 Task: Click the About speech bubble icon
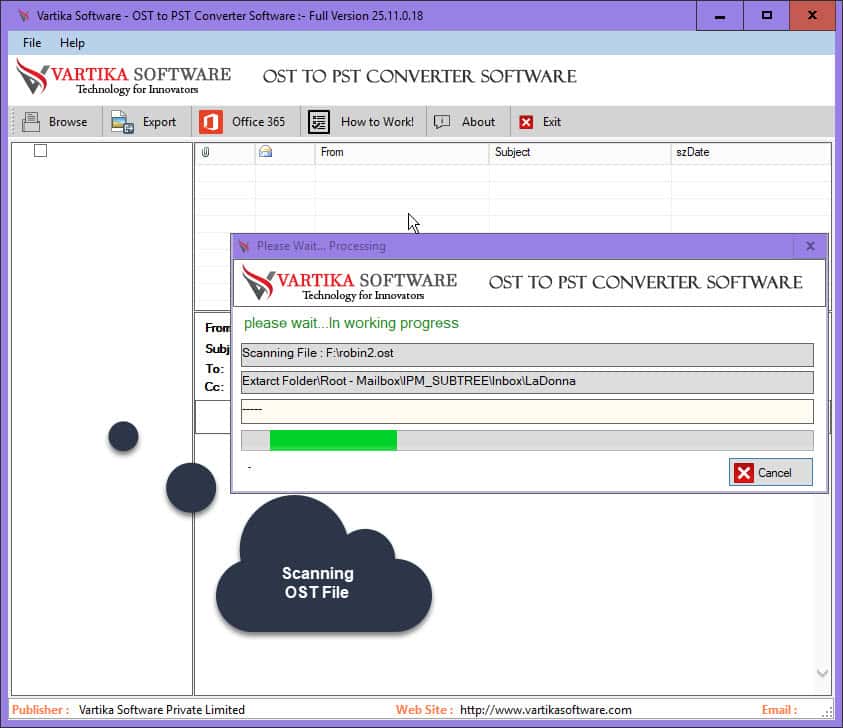pyautogui.click(x=442, y=122)
